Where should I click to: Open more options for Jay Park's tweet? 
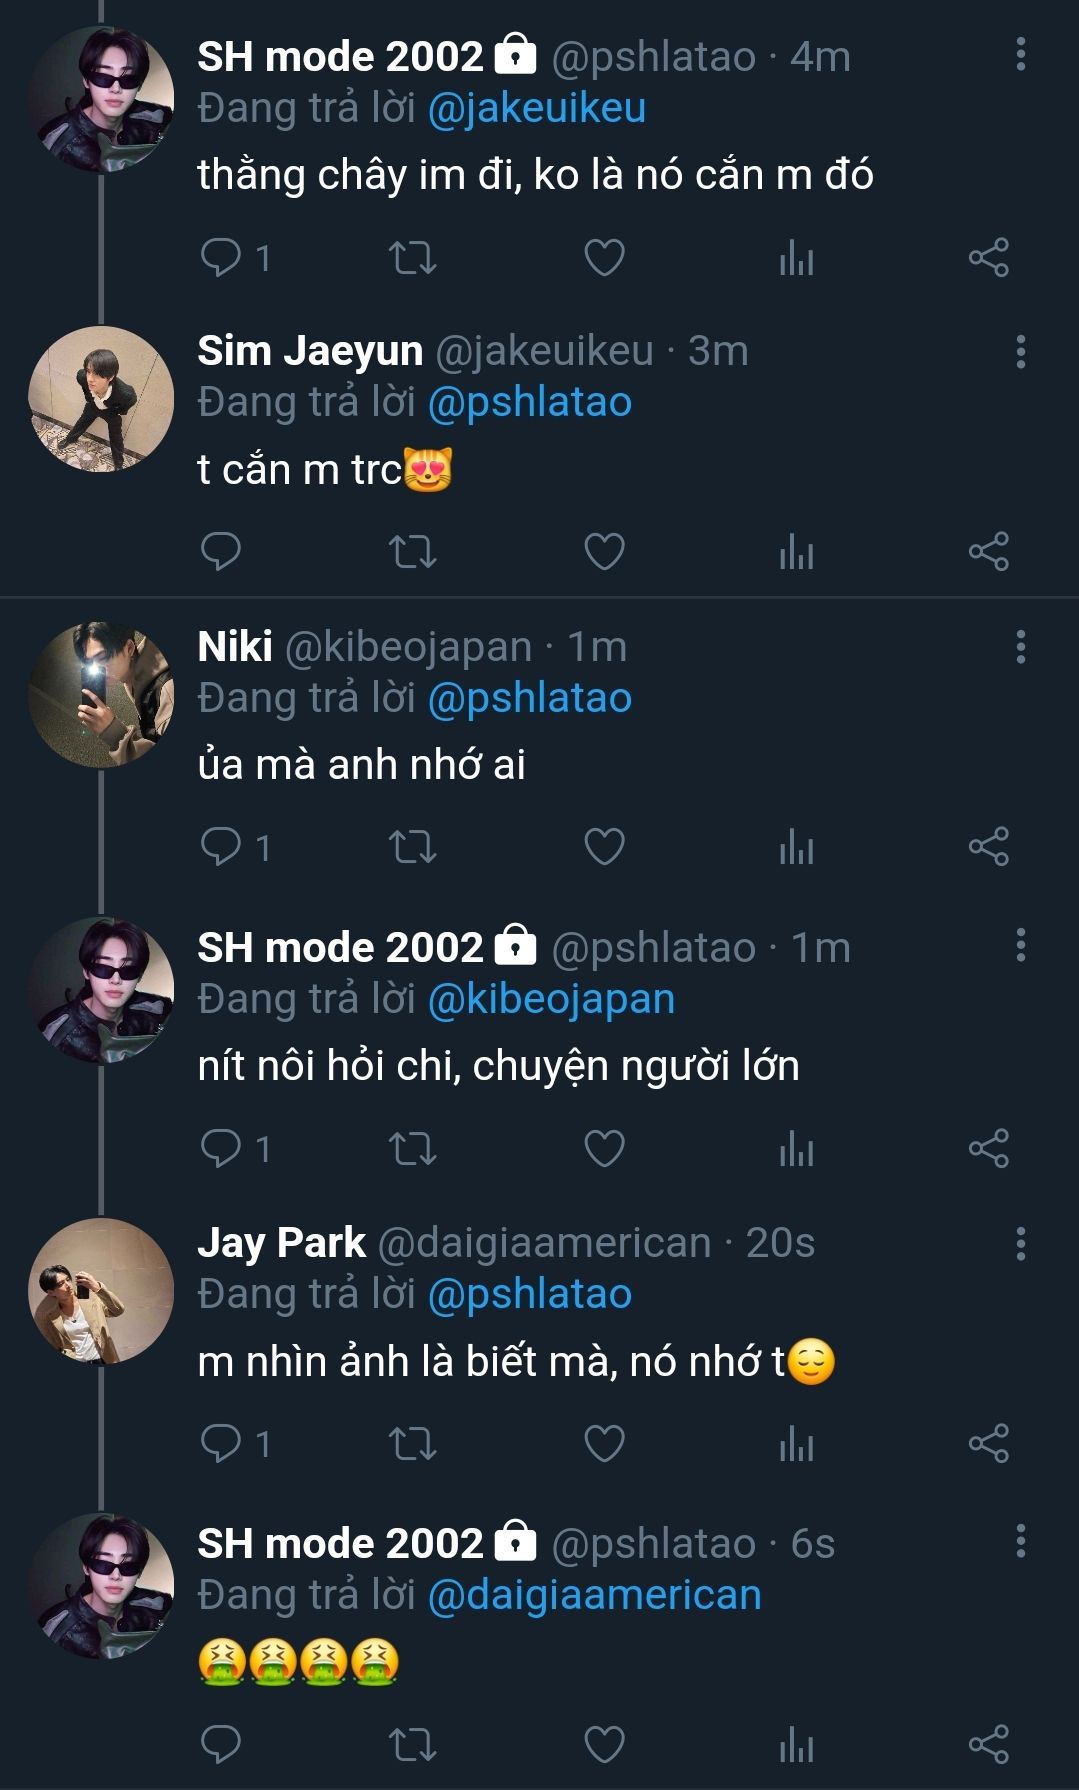(1020, 1243)
